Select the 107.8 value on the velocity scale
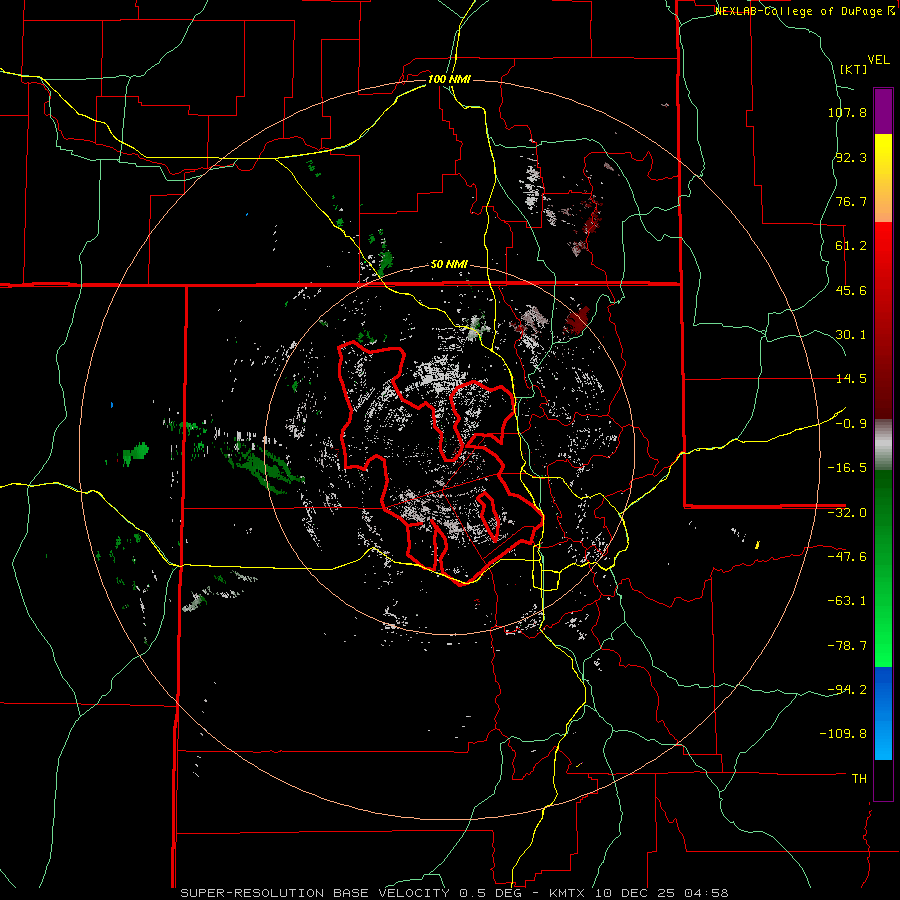Image resolution: width=900 pixels, height=900 pixels. tap(847, 112)
